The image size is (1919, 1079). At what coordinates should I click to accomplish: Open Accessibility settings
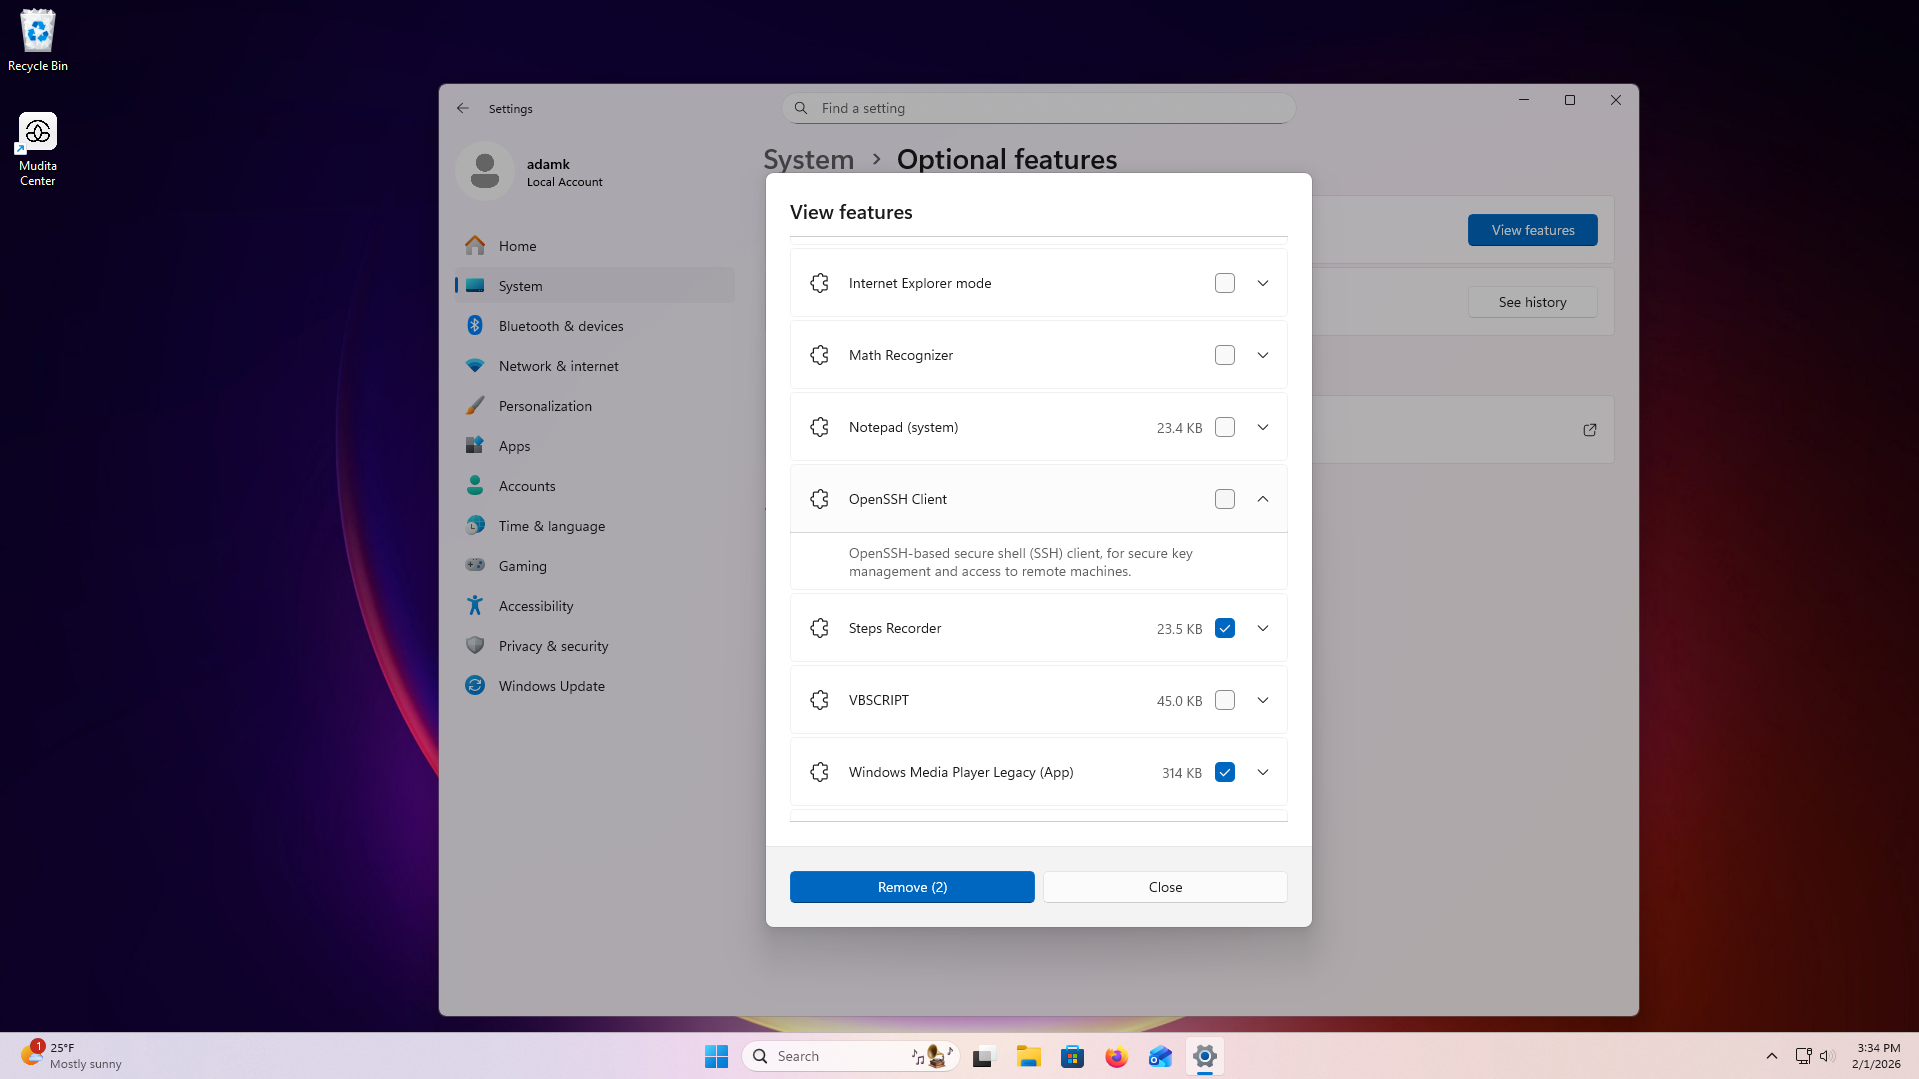(x=595, y=606)
